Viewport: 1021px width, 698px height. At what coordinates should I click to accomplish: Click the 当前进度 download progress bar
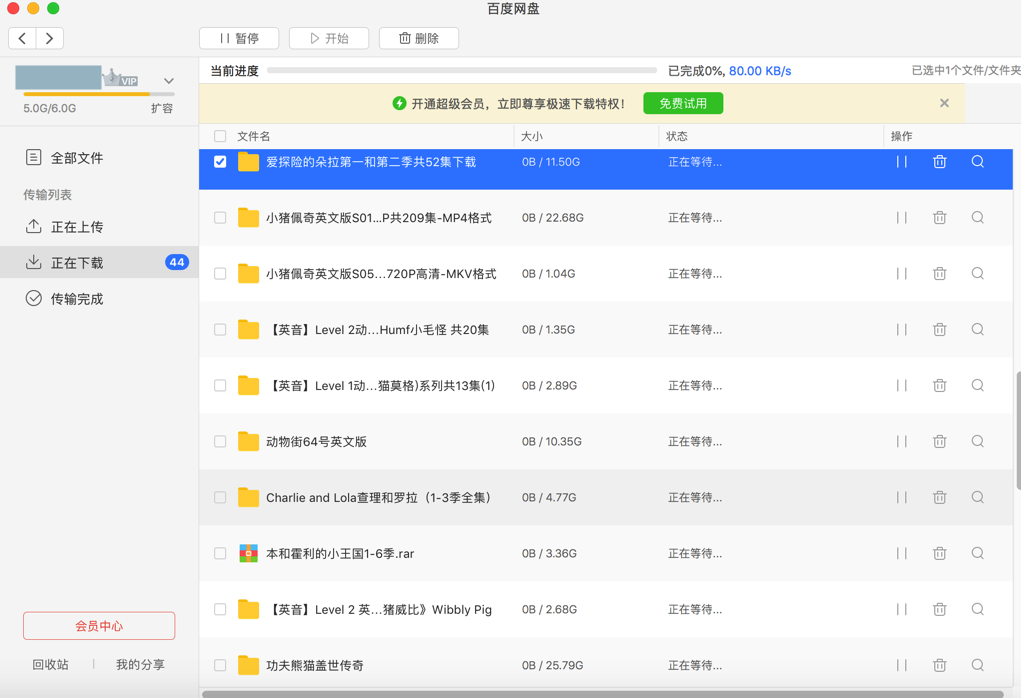tap(462, 70)
